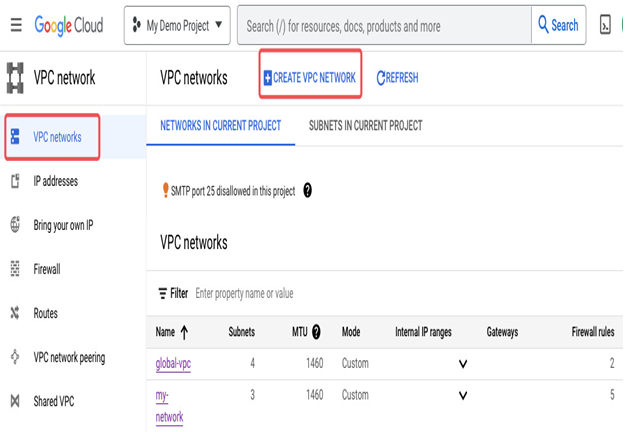
Task: Open the global-vpc network link
Action: (173, 363)
